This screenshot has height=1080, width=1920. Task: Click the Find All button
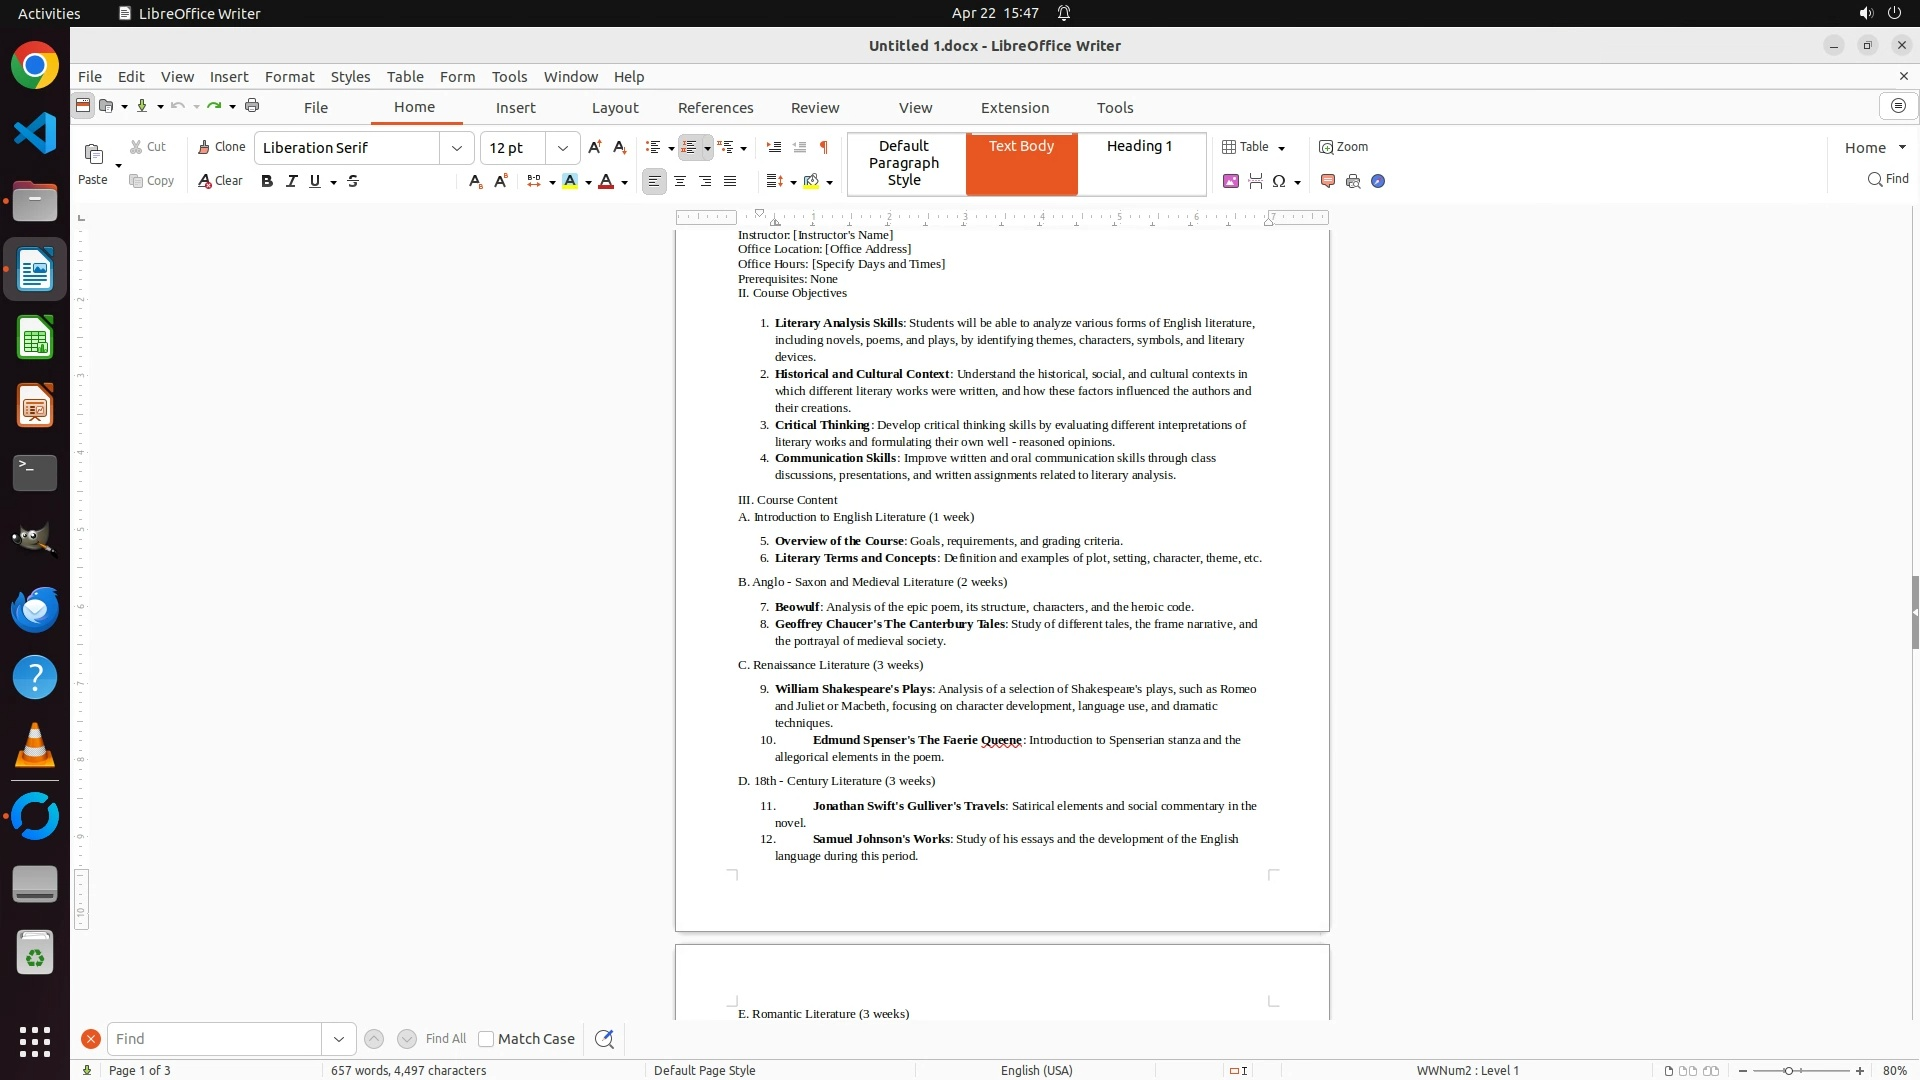tap(445, 1039)
